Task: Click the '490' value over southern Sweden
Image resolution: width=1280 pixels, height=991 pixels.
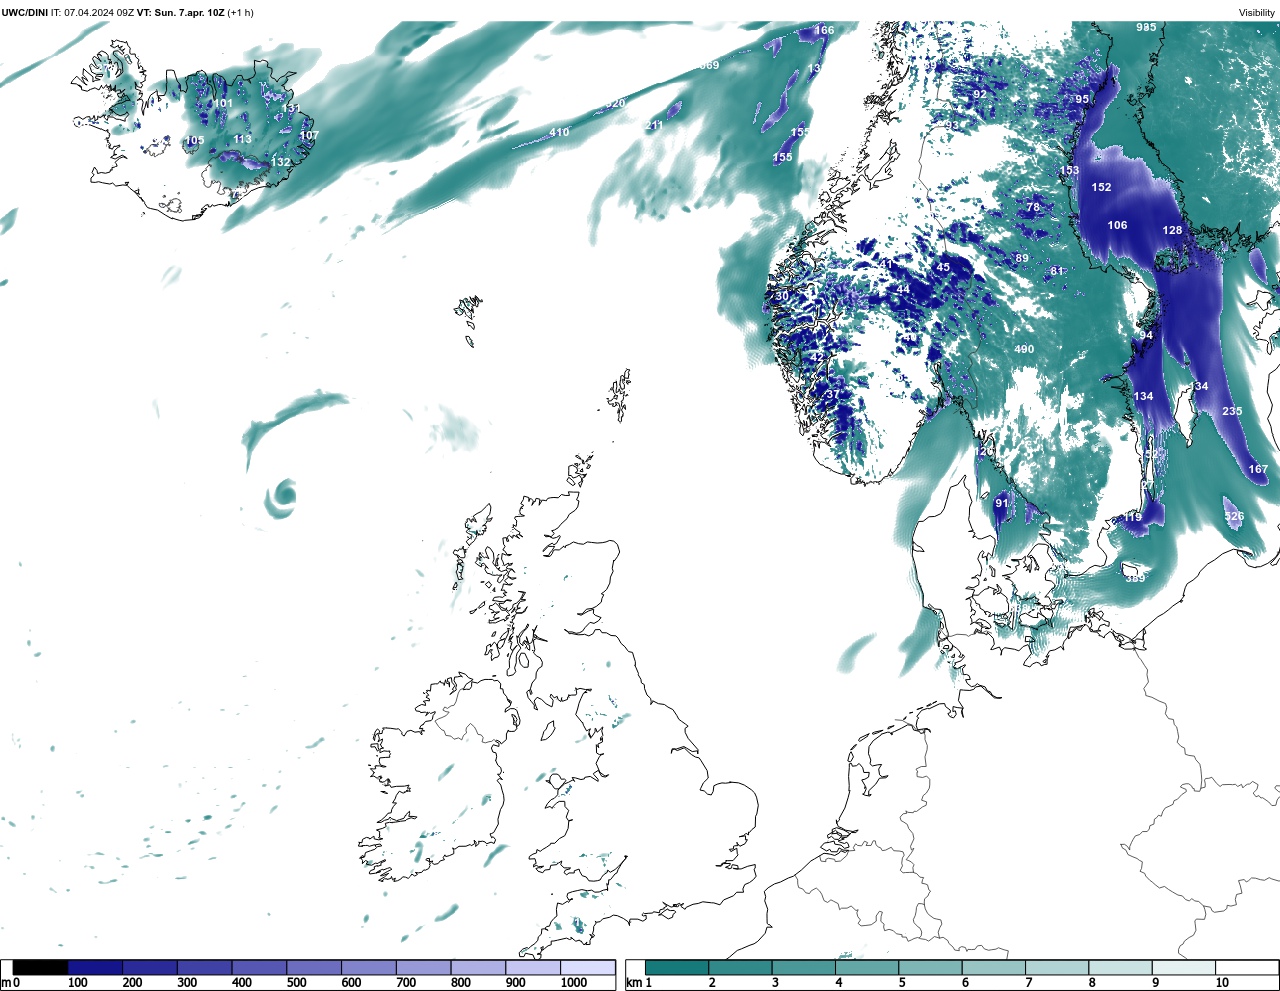Action: (x=1024, y=350)
